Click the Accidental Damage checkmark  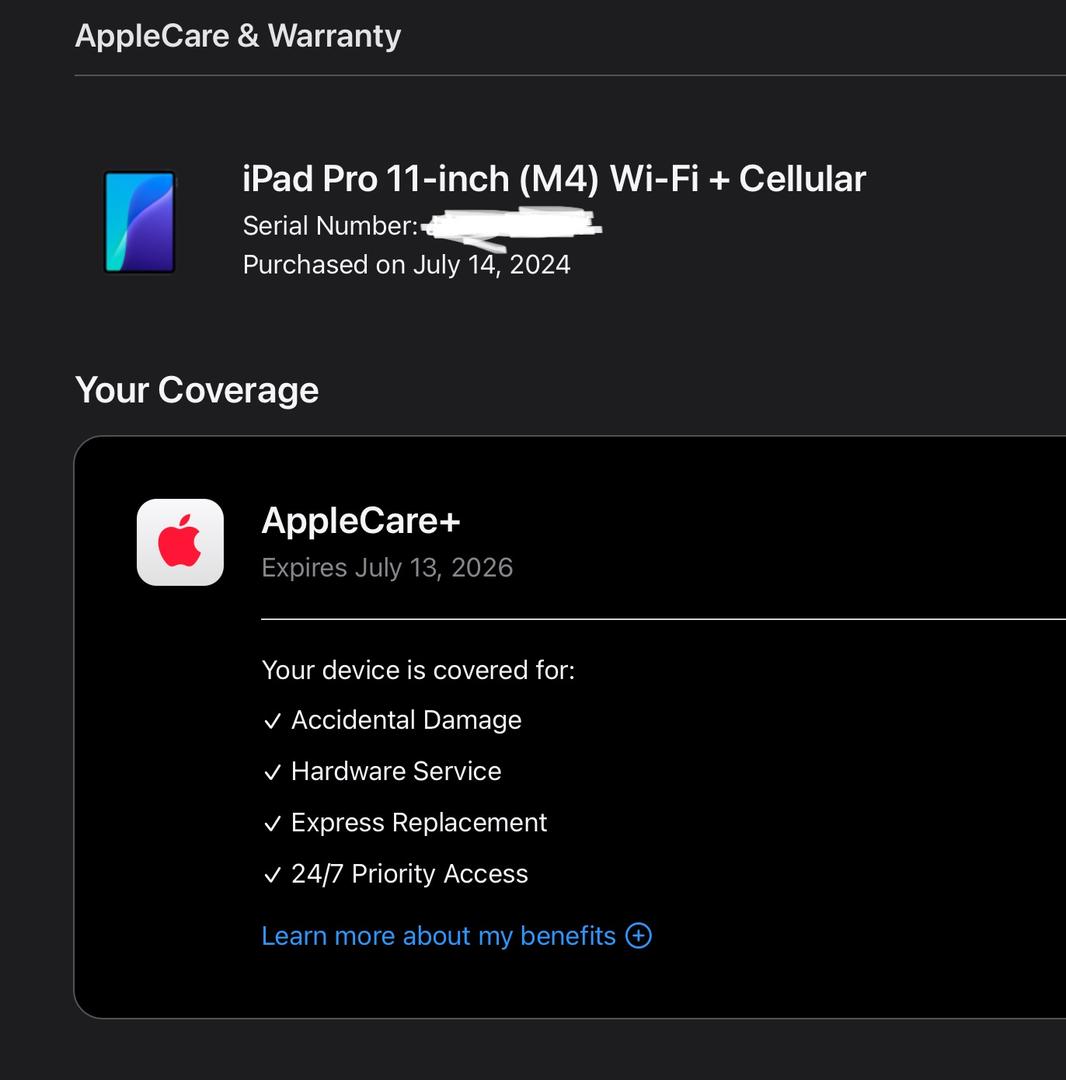(x=273, y=721)
